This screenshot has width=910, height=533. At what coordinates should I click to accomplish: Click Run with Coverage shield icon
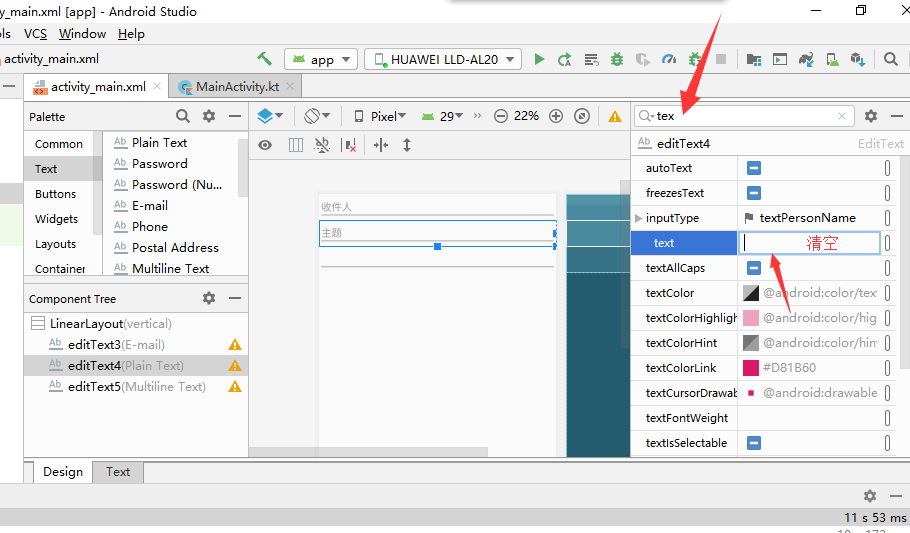[642, 59]
